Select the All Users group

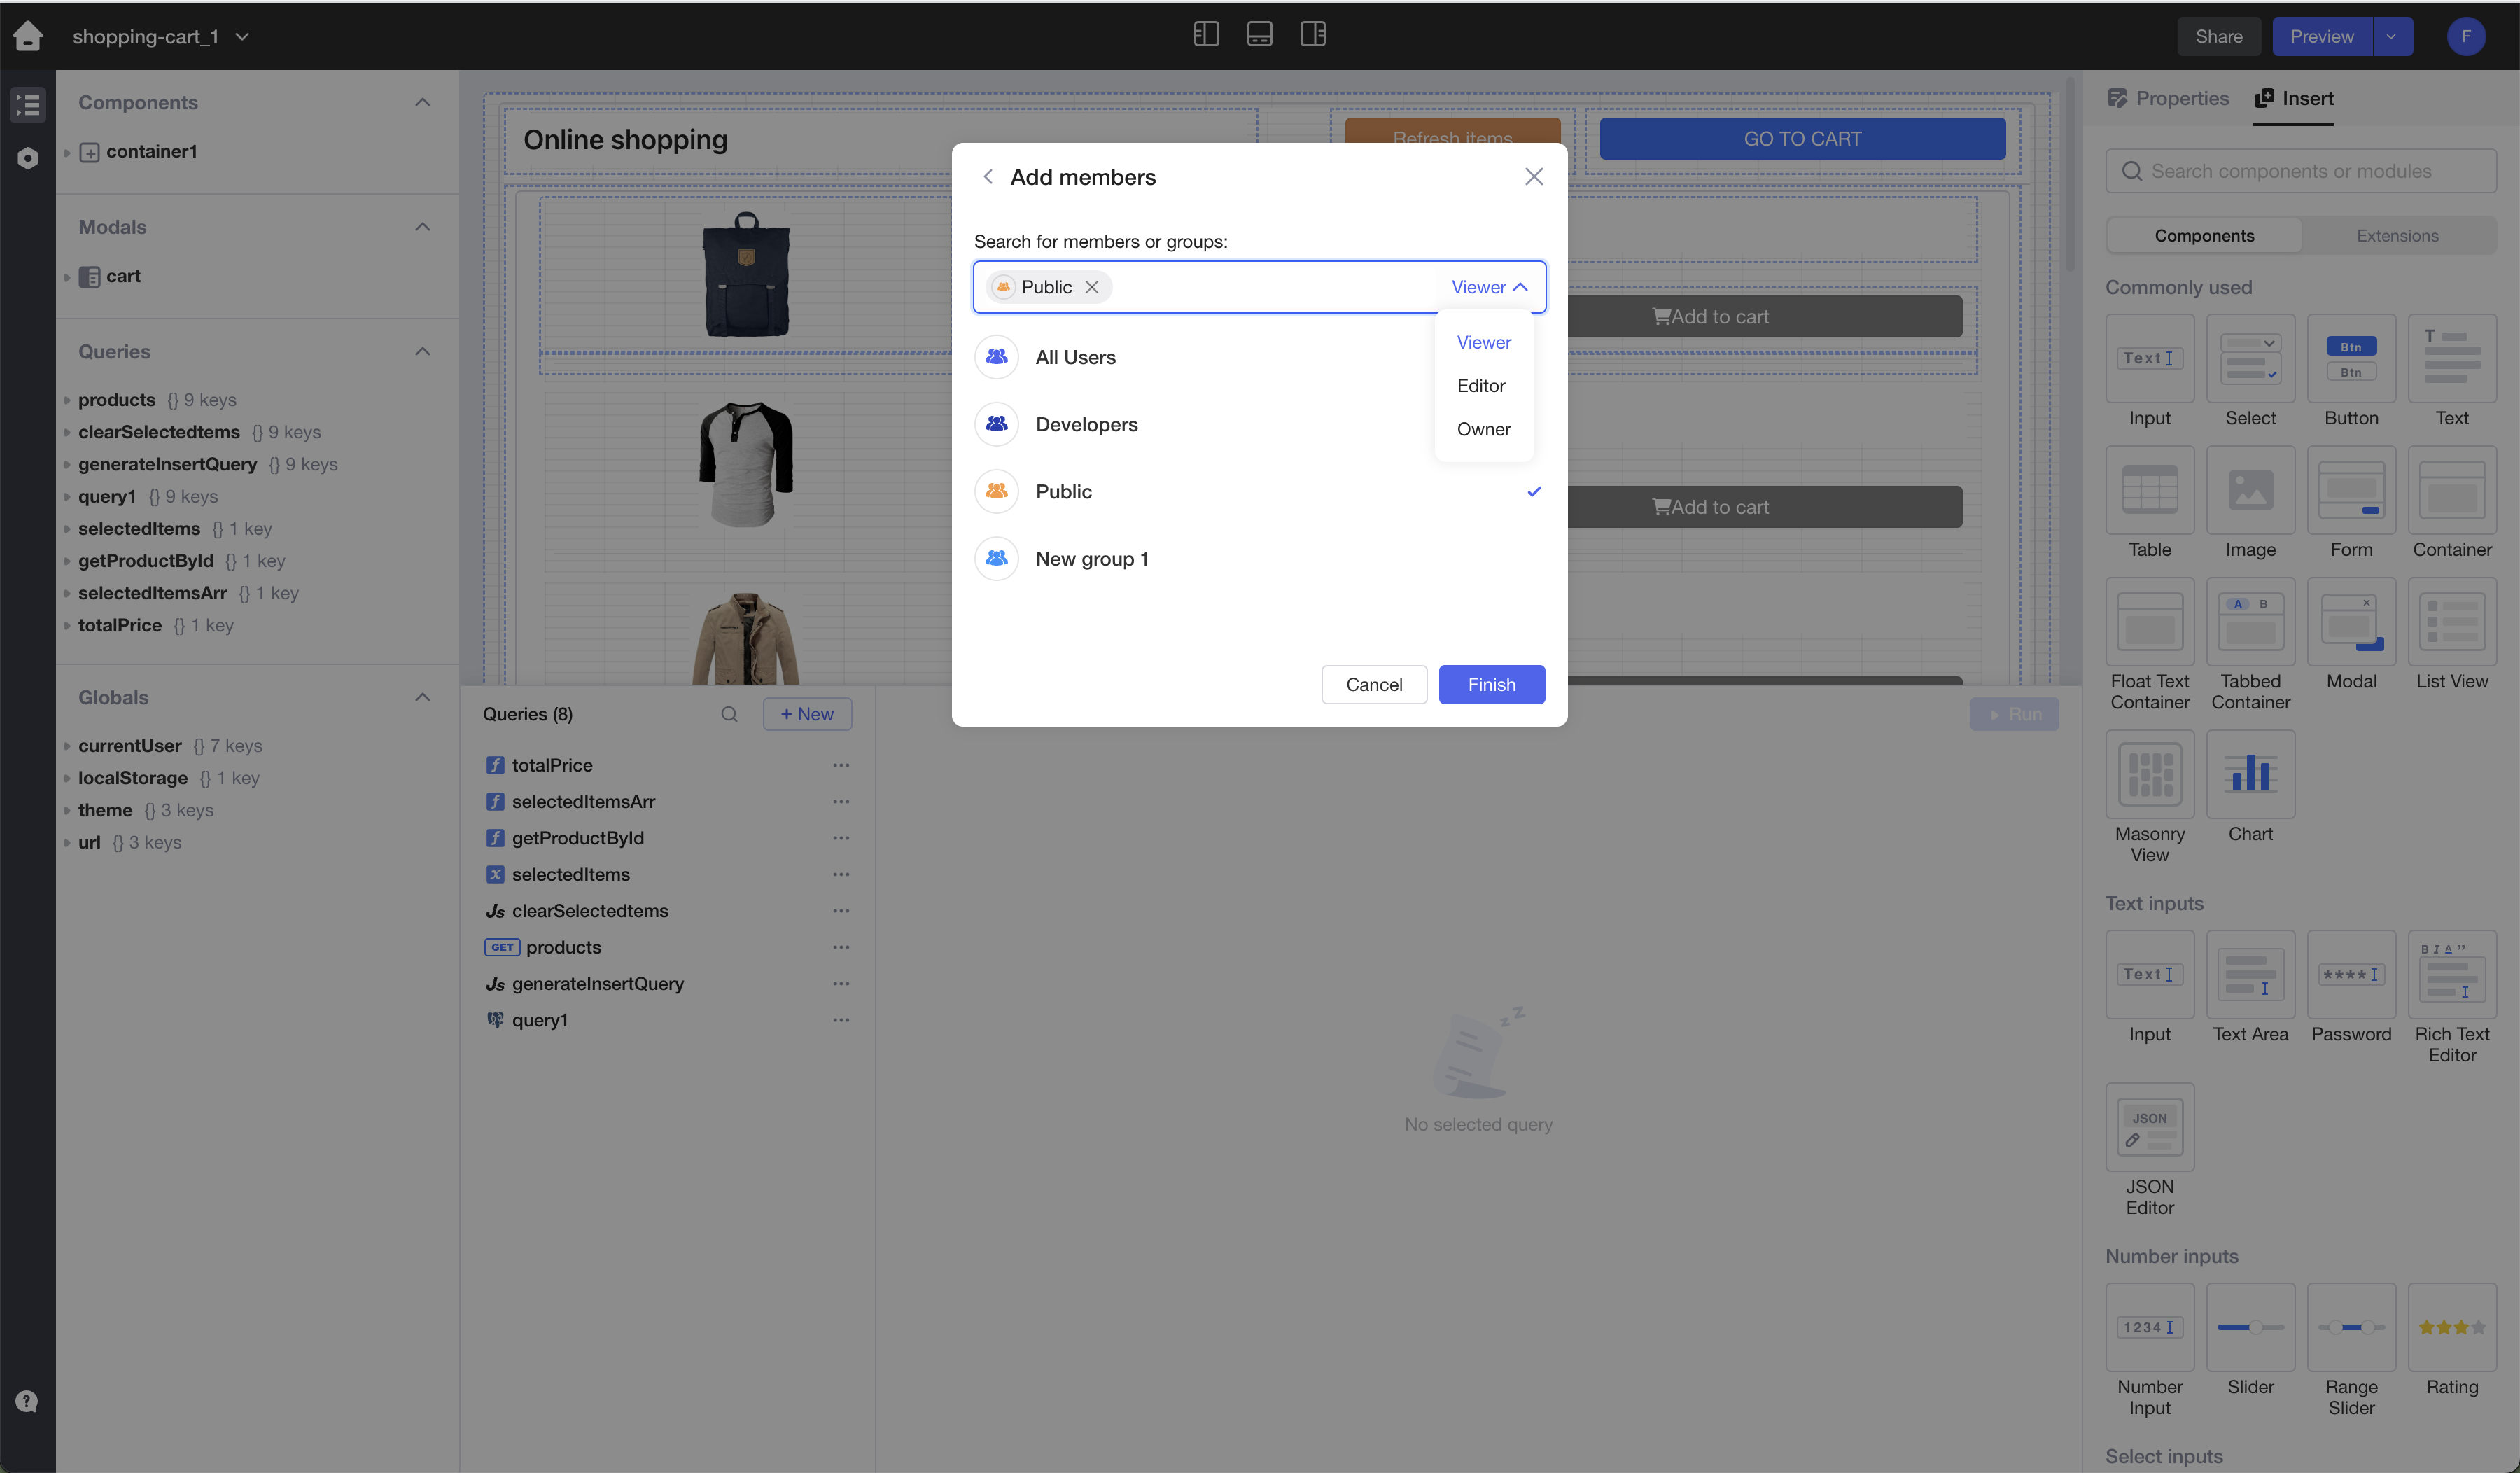pos(1075,357)
